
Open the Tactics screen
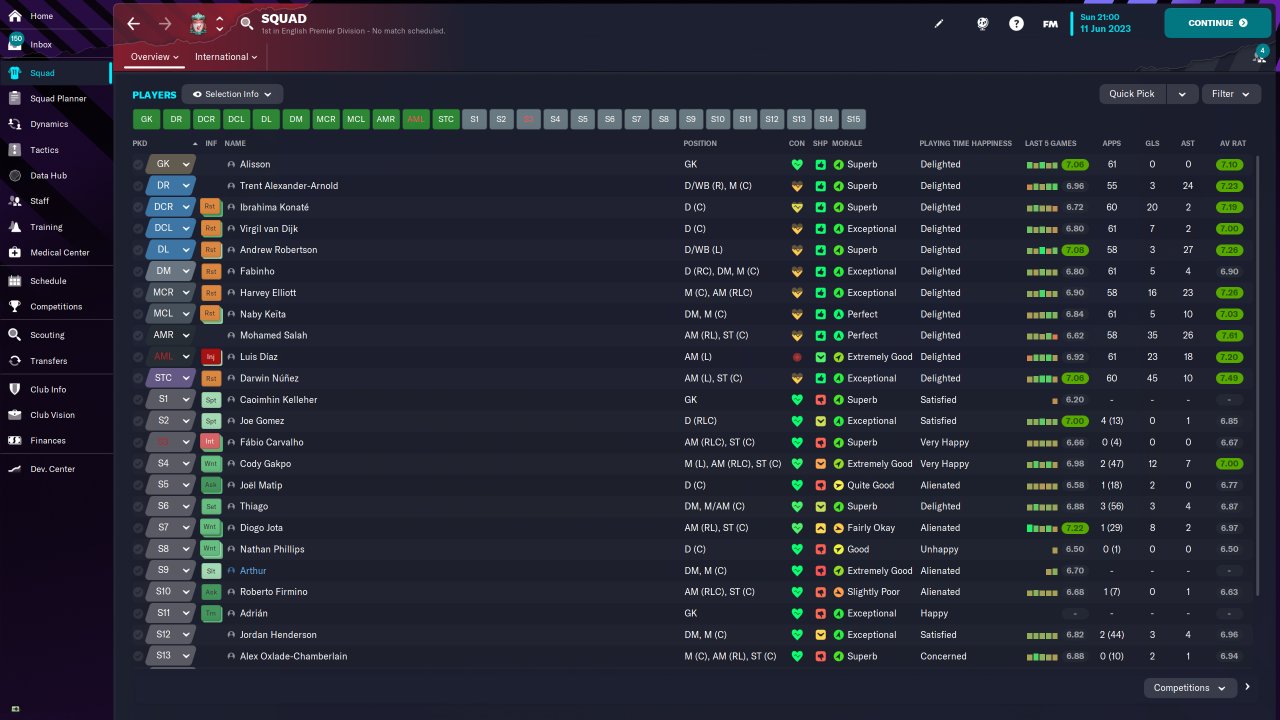pyautogui.click(x=56, y=150)
